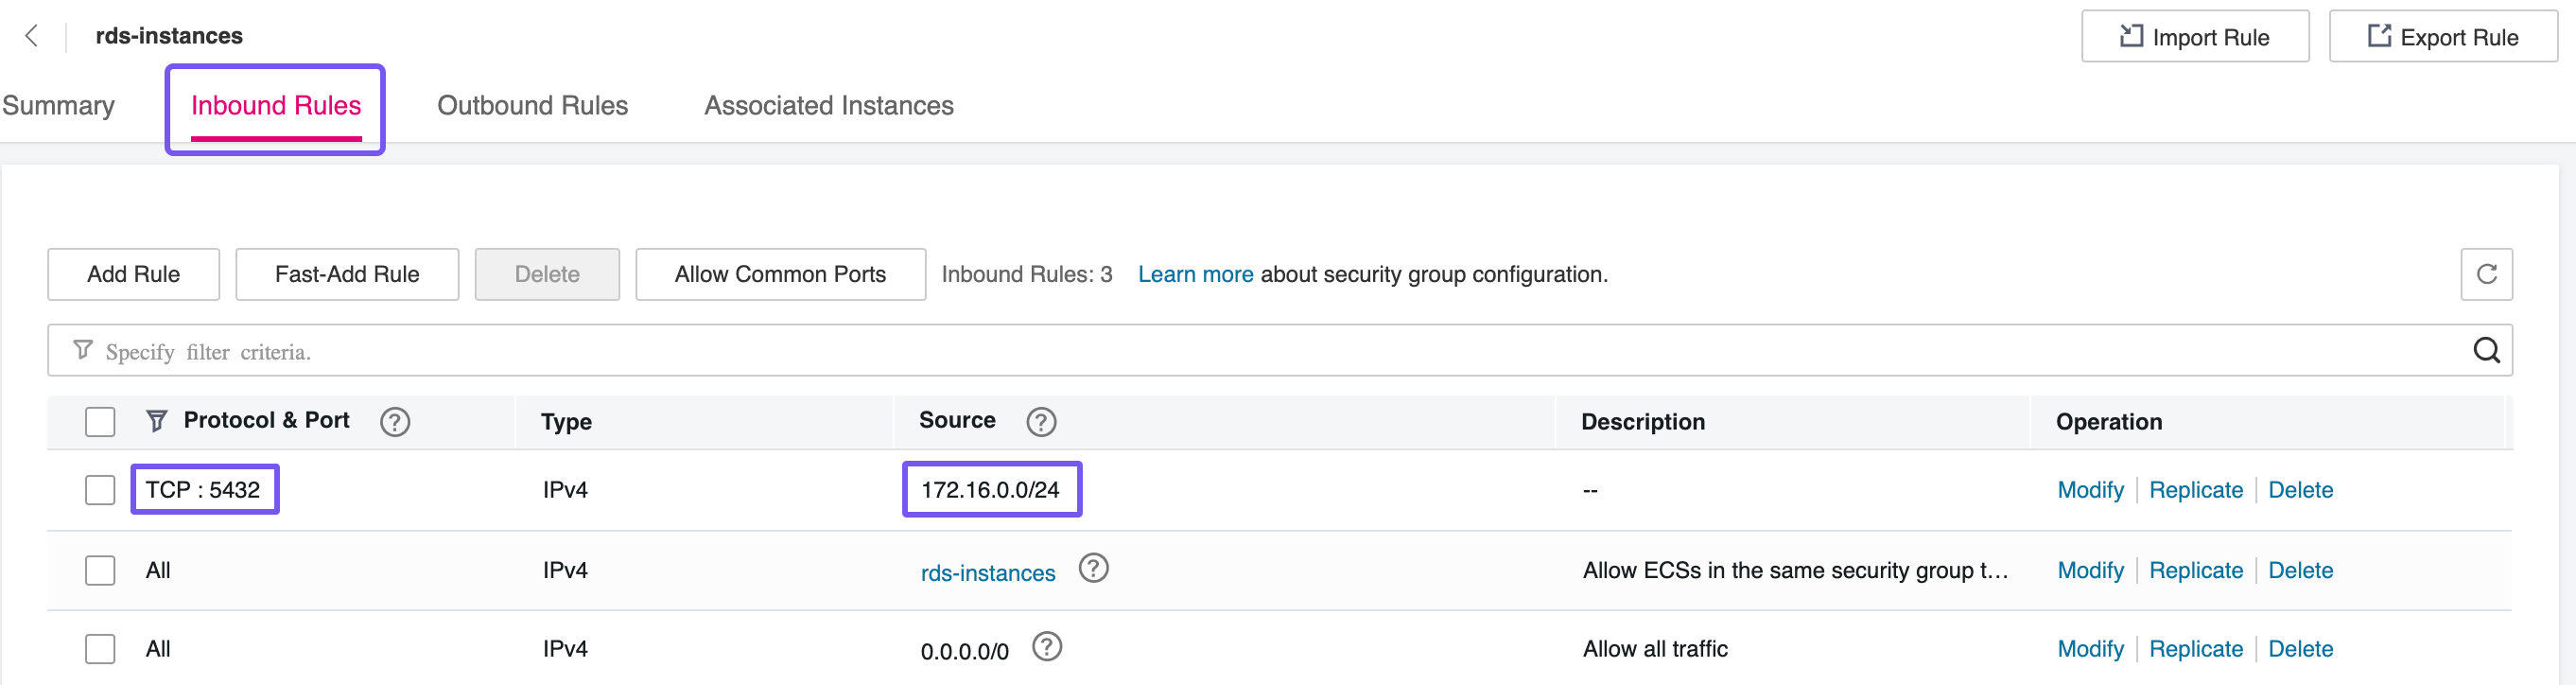Click the Import Rule button
The height and width of the screenshot is (685, 2576).
(2194, 37)
